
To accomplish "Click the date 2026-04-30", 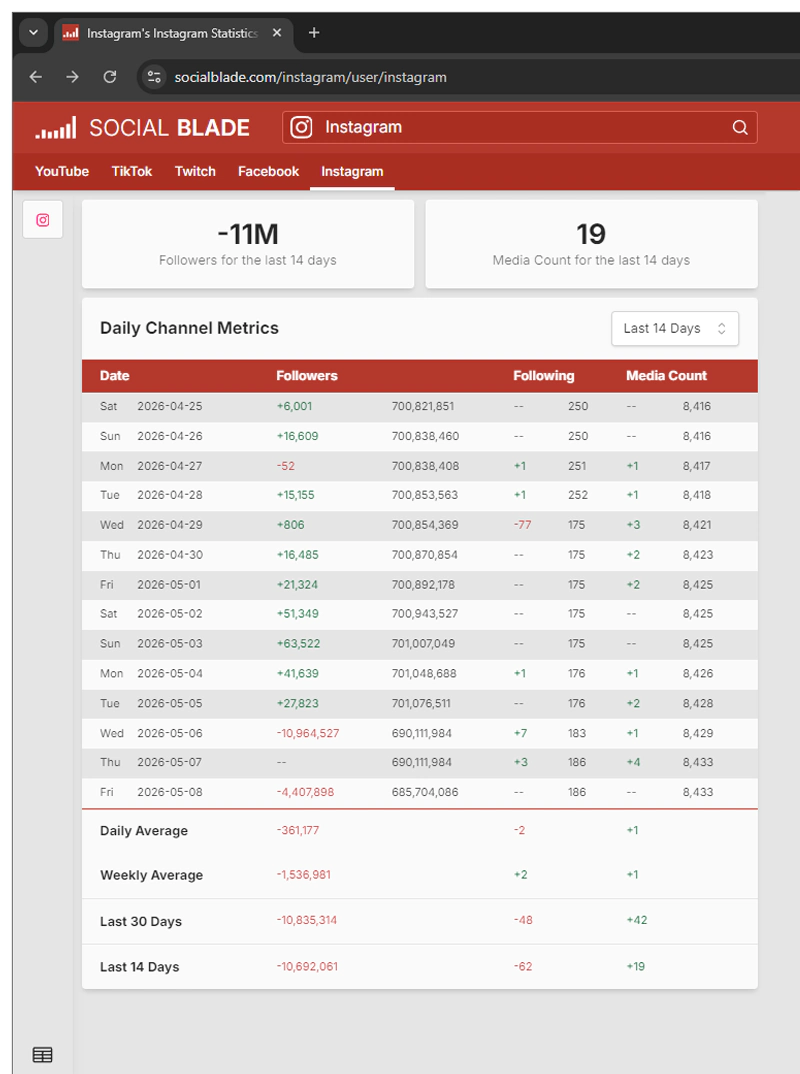I will tap(170, 555).
